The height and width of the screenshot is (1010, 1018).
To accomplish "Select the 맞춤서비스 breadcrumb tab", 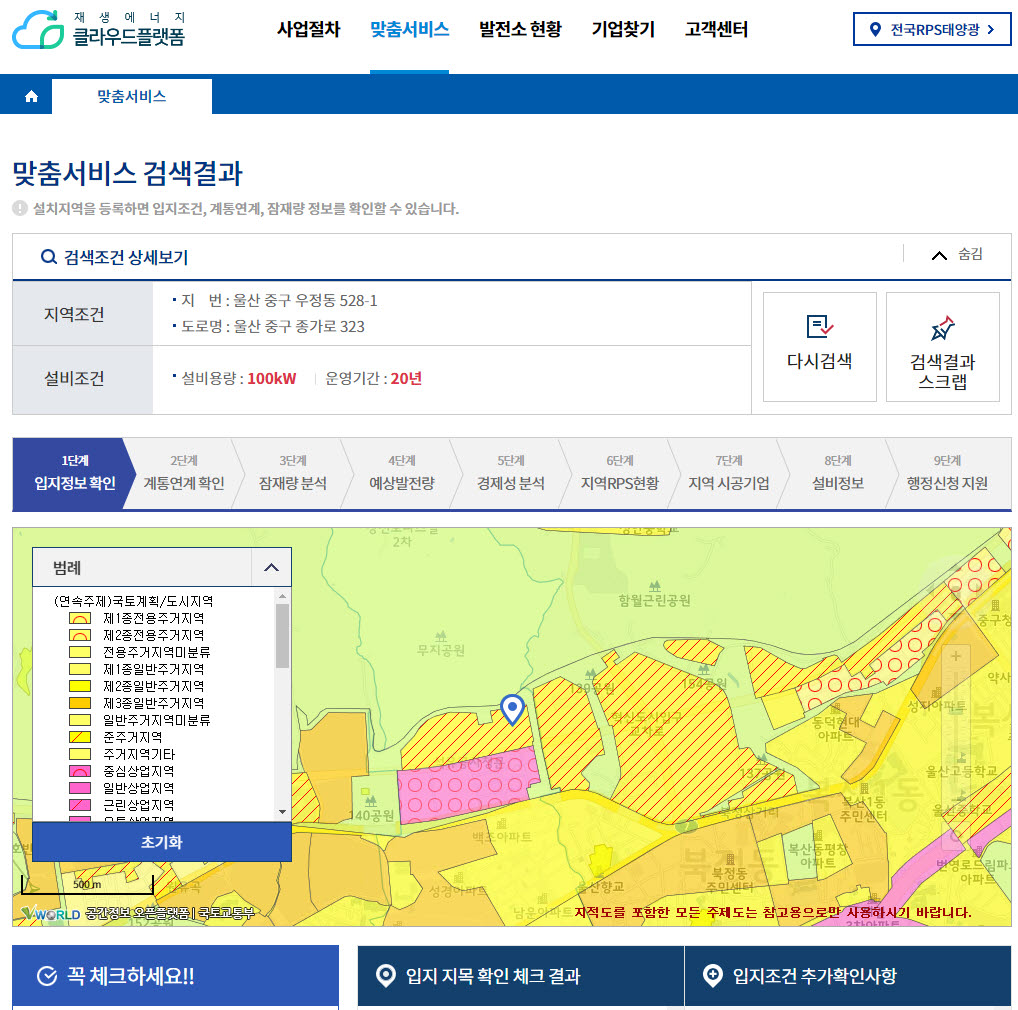I will click(132, 95).
